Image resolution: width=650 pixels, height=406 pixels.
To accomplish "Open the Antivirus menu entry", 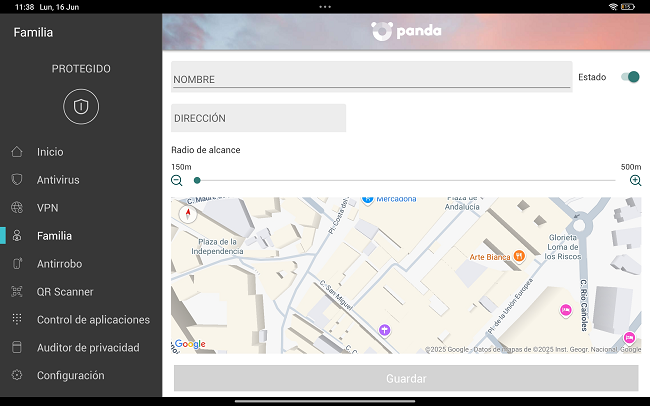I will 58,180.
